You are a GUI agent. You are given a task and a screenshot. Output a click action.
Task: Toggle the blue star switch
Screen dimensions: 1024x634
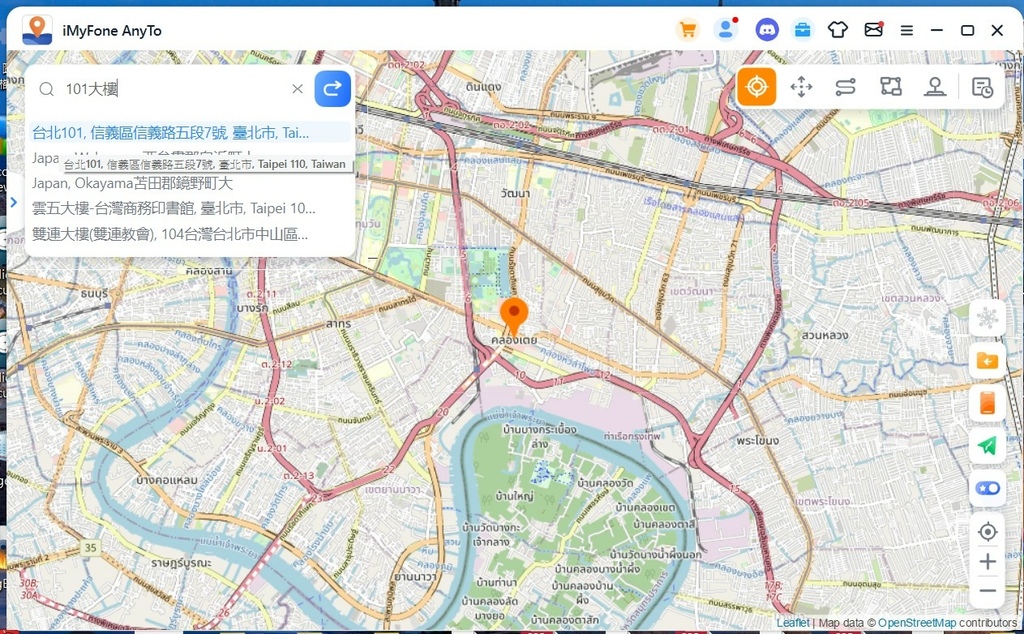987,488
